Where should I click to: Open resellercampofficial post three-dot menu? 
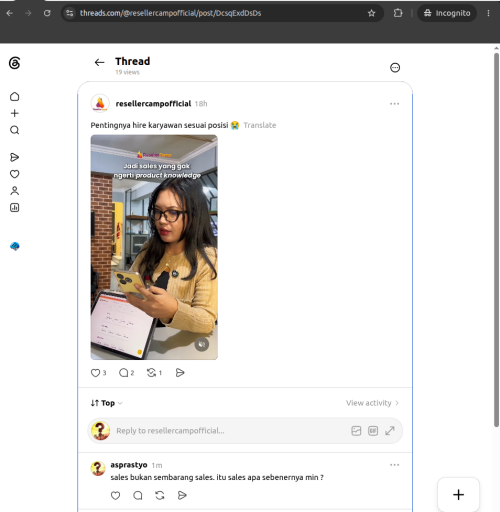tap(394, 104)
